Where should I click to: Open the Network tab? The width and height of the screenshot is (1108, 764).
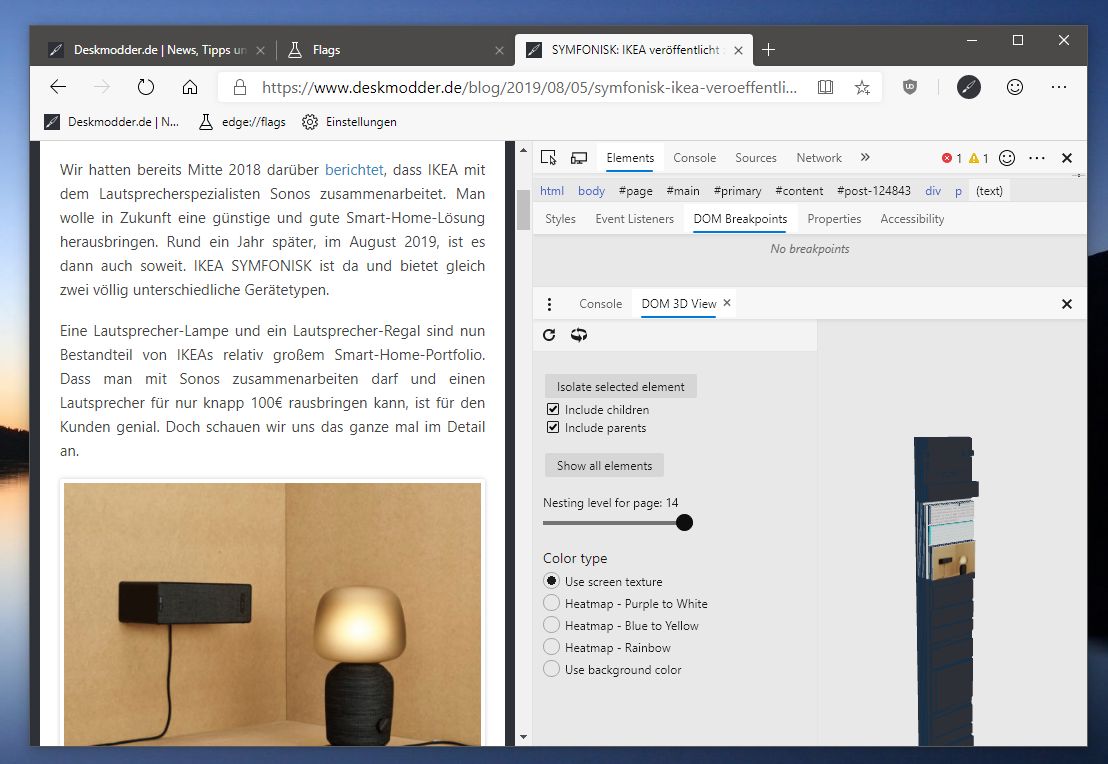click(819, 158)
